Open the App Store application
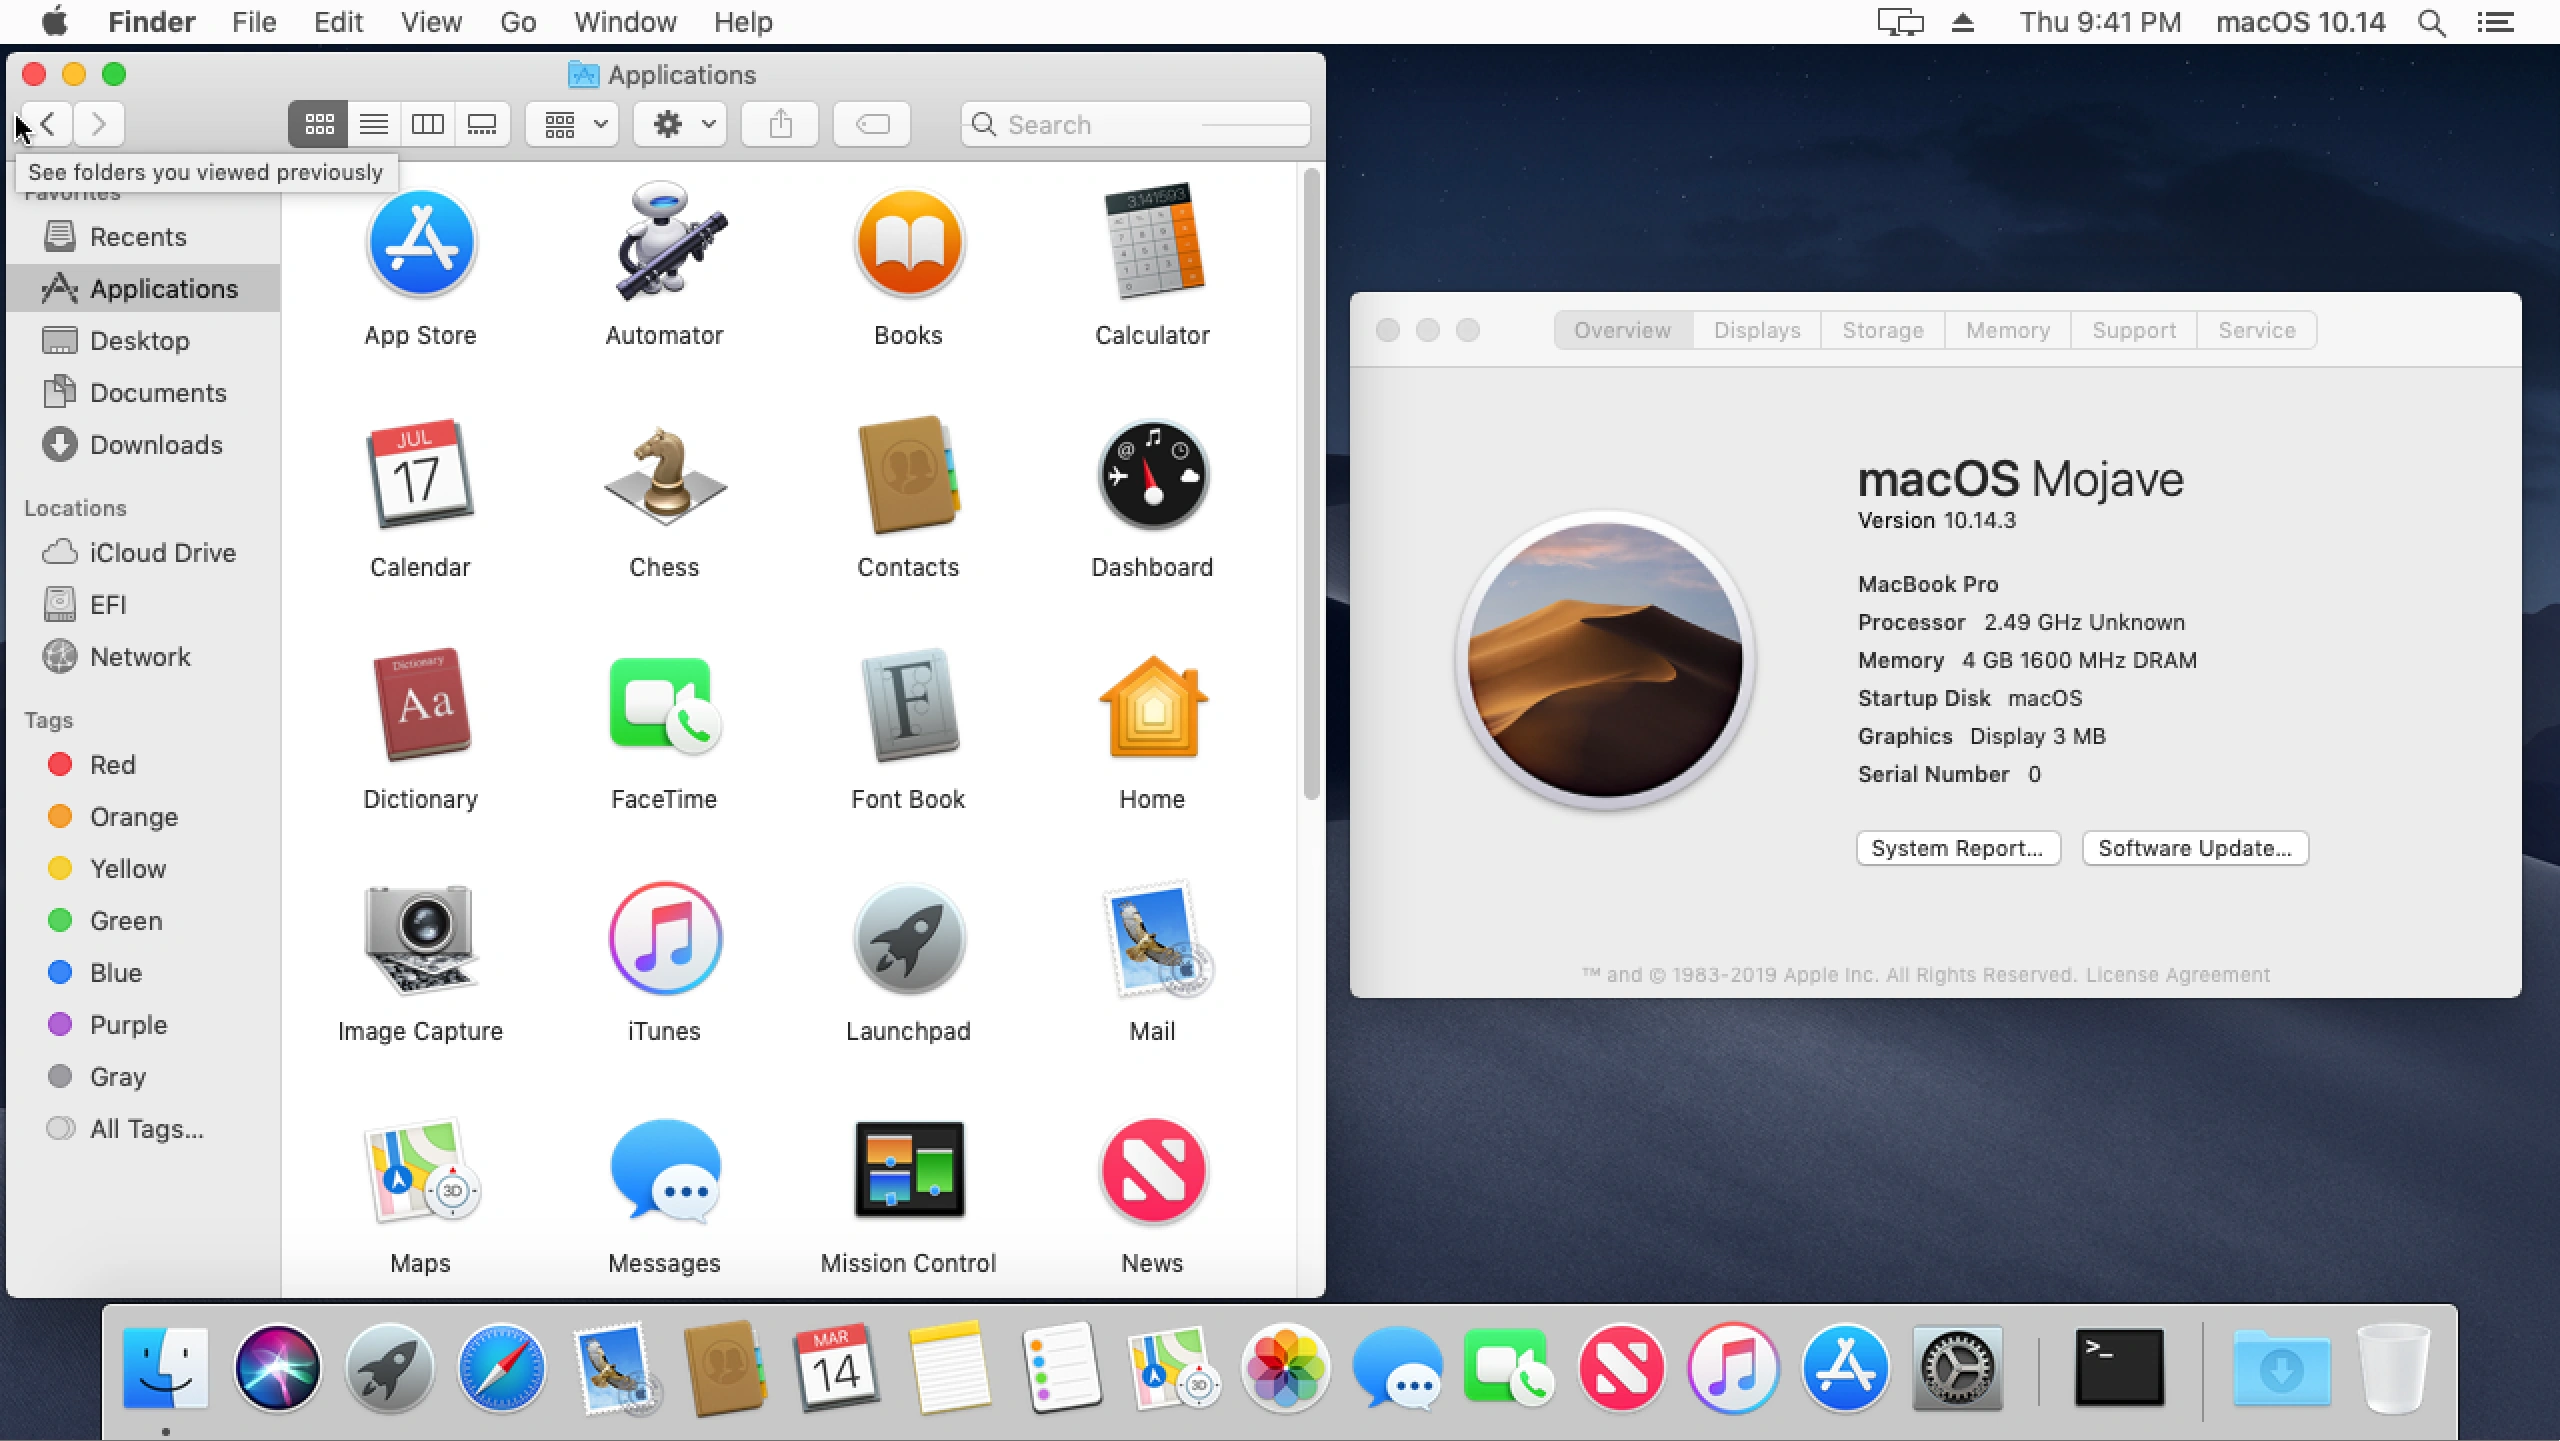The image size is (2560, 1441). coord(420,243)
